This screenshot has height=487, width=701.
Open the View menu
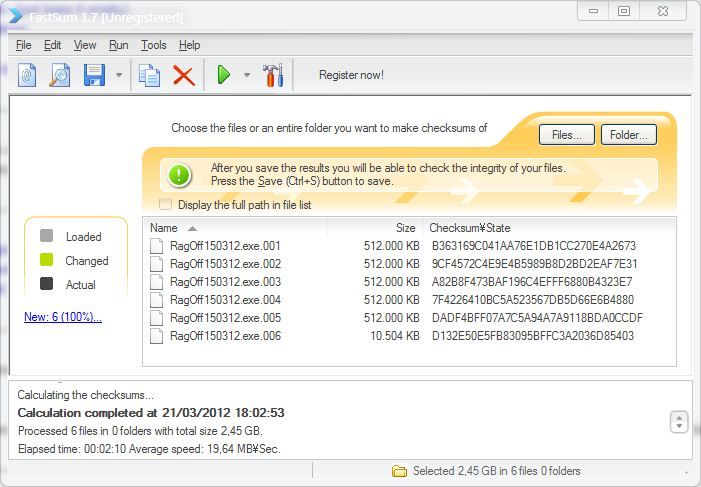[85, 45]
